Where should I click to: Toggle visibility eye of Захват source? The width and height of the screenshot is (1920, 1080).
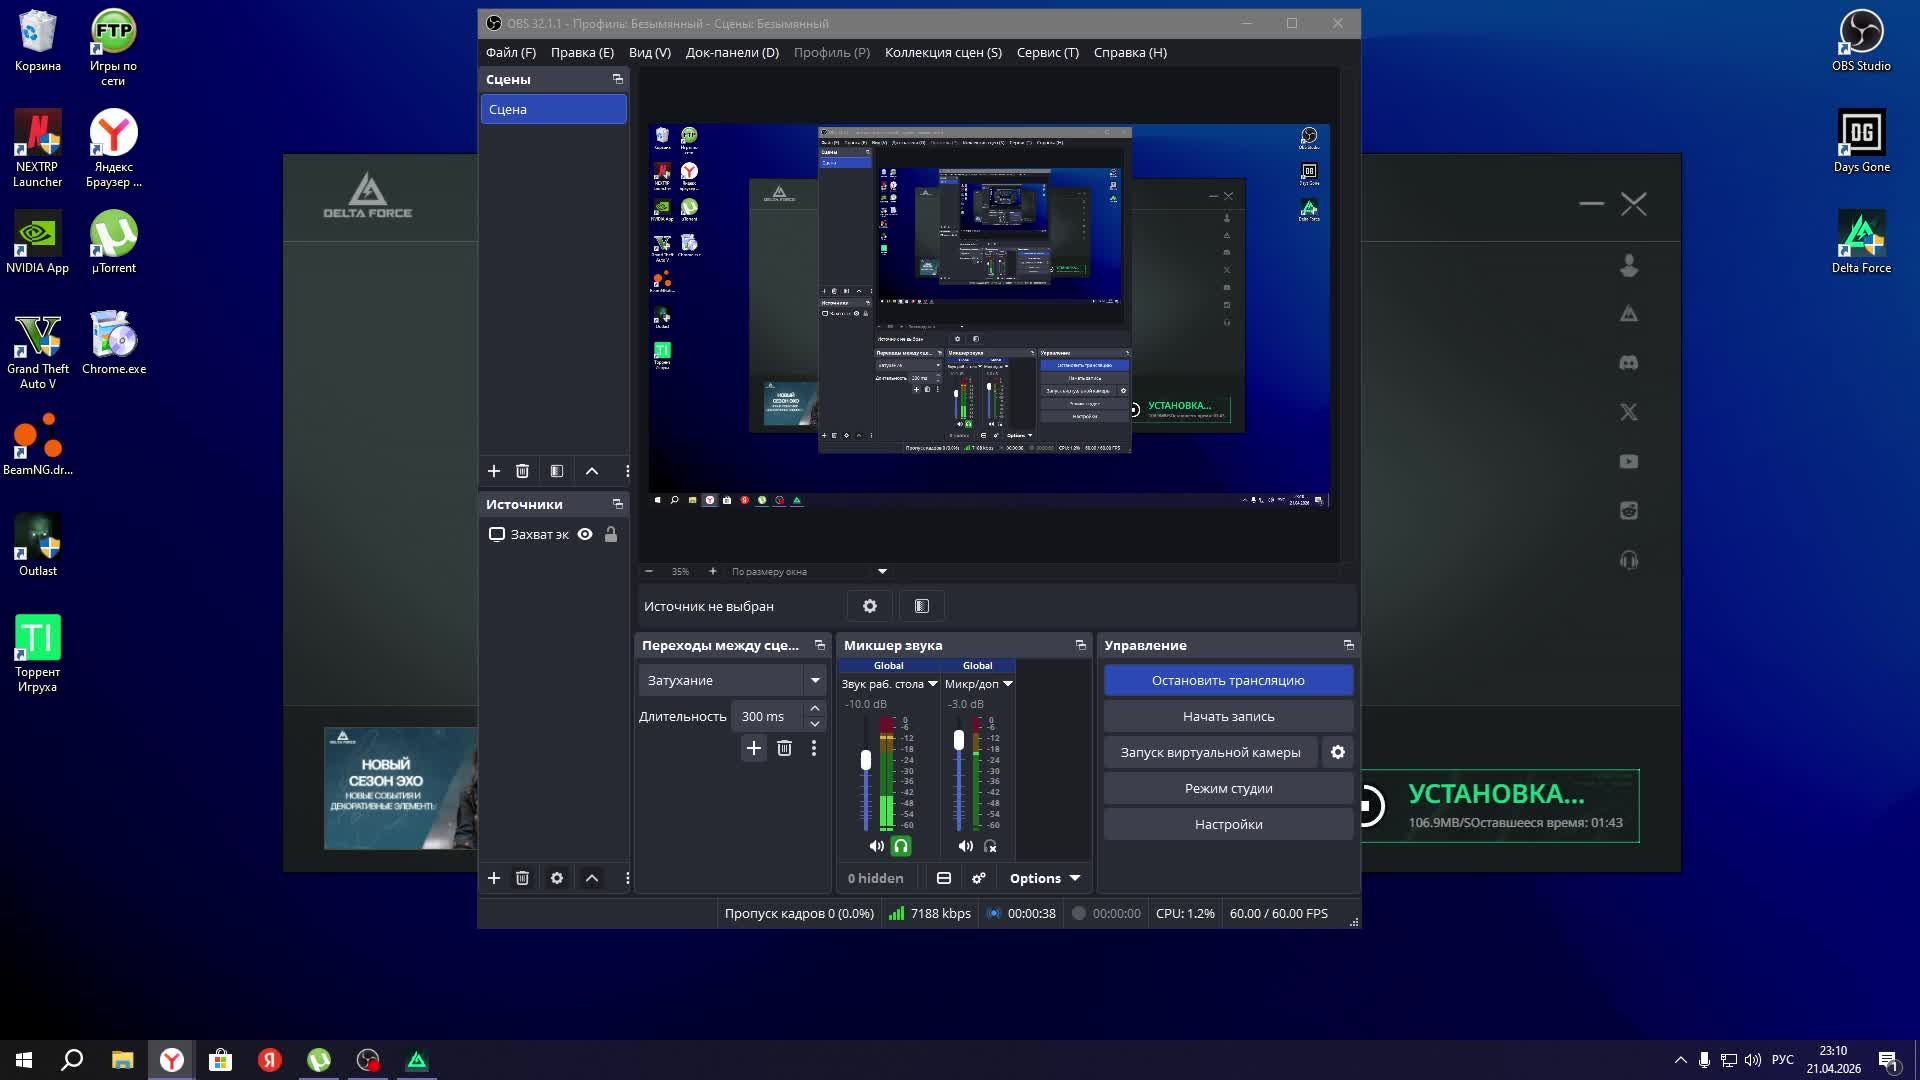point(585,534)
